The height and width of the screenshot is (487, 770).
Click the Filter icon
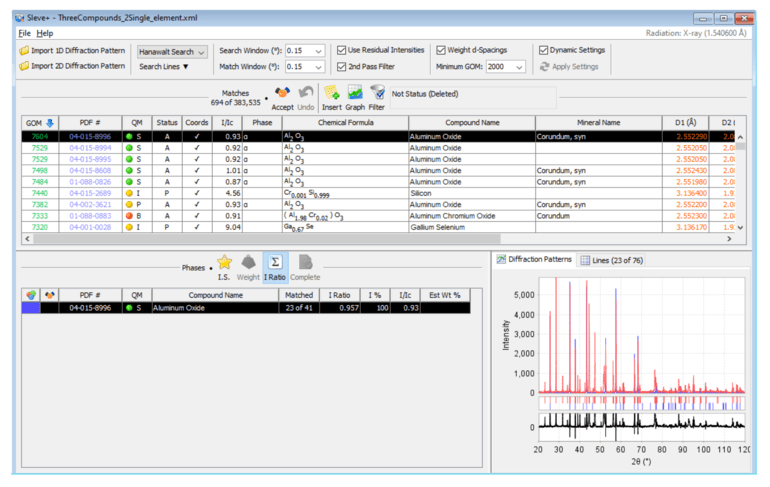click(377, 92)
